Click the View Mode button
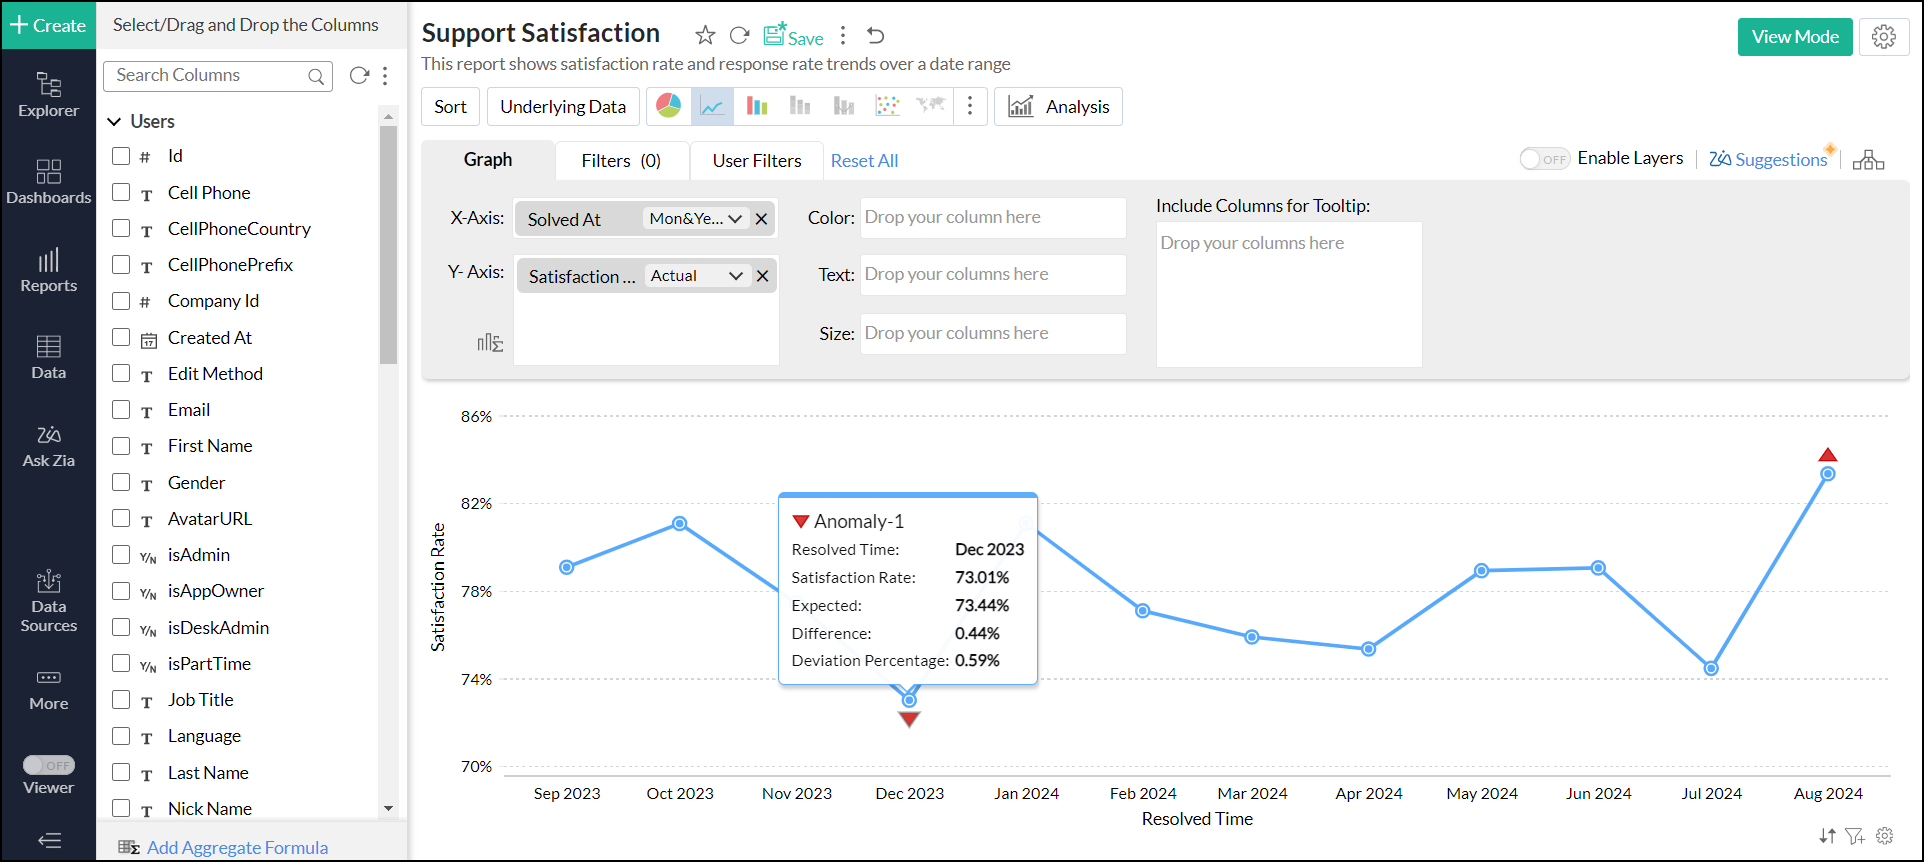This screenshot has width=1924, height=862. (1794, 37)
